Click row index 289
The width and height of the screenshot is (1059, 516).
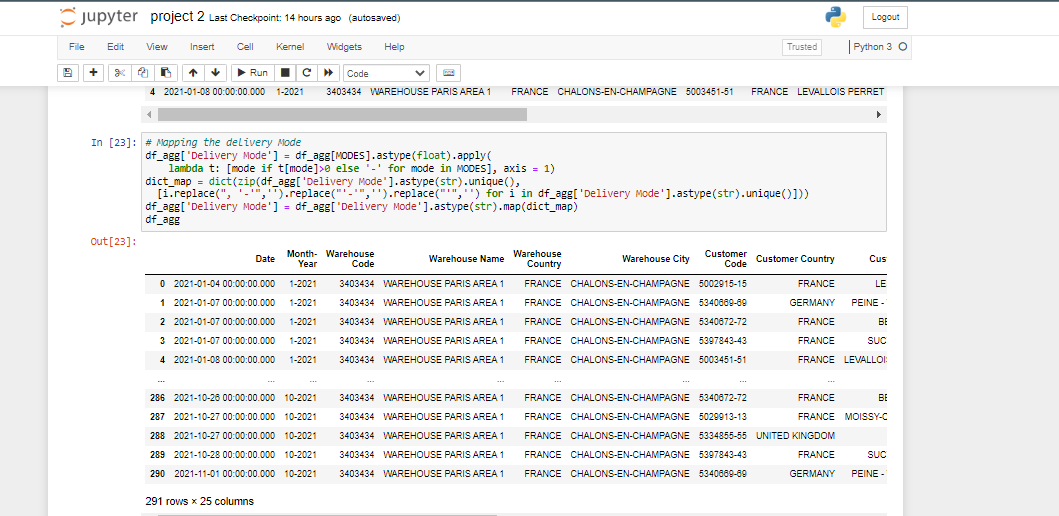tap(157, 455)
